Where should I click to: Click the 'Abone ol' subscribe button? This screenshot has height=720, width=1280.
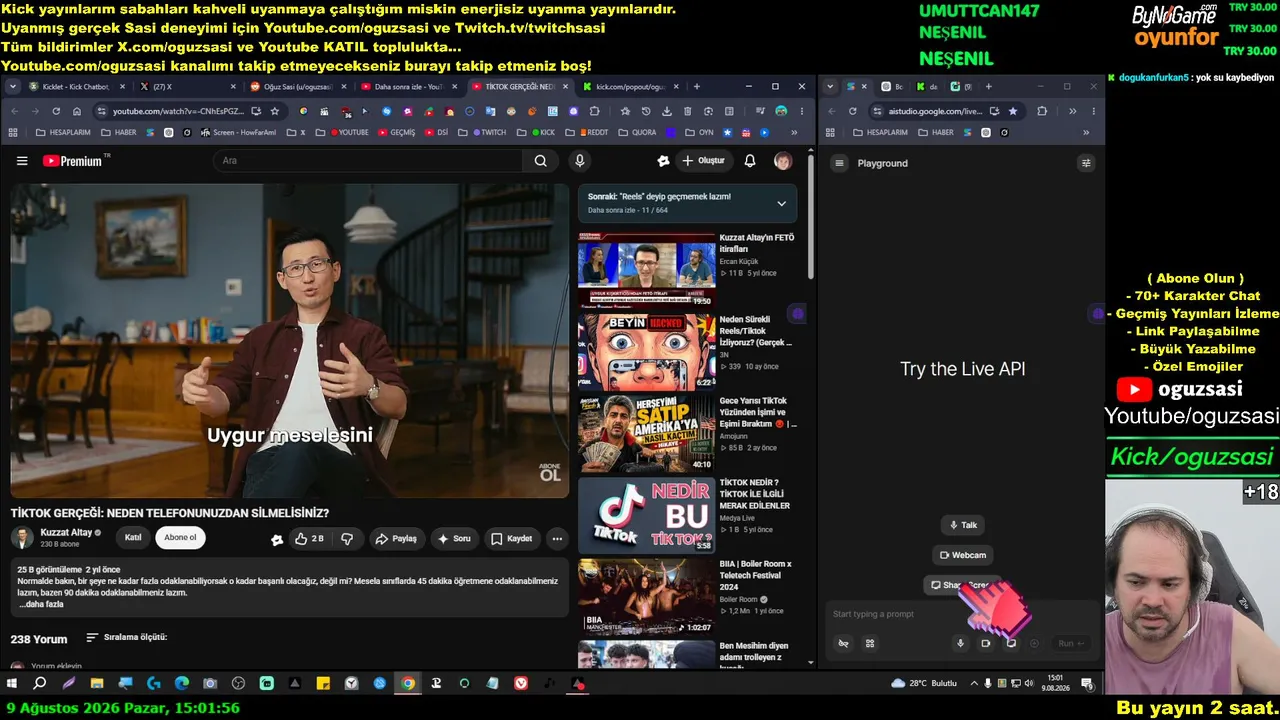(x=180, y=538)
